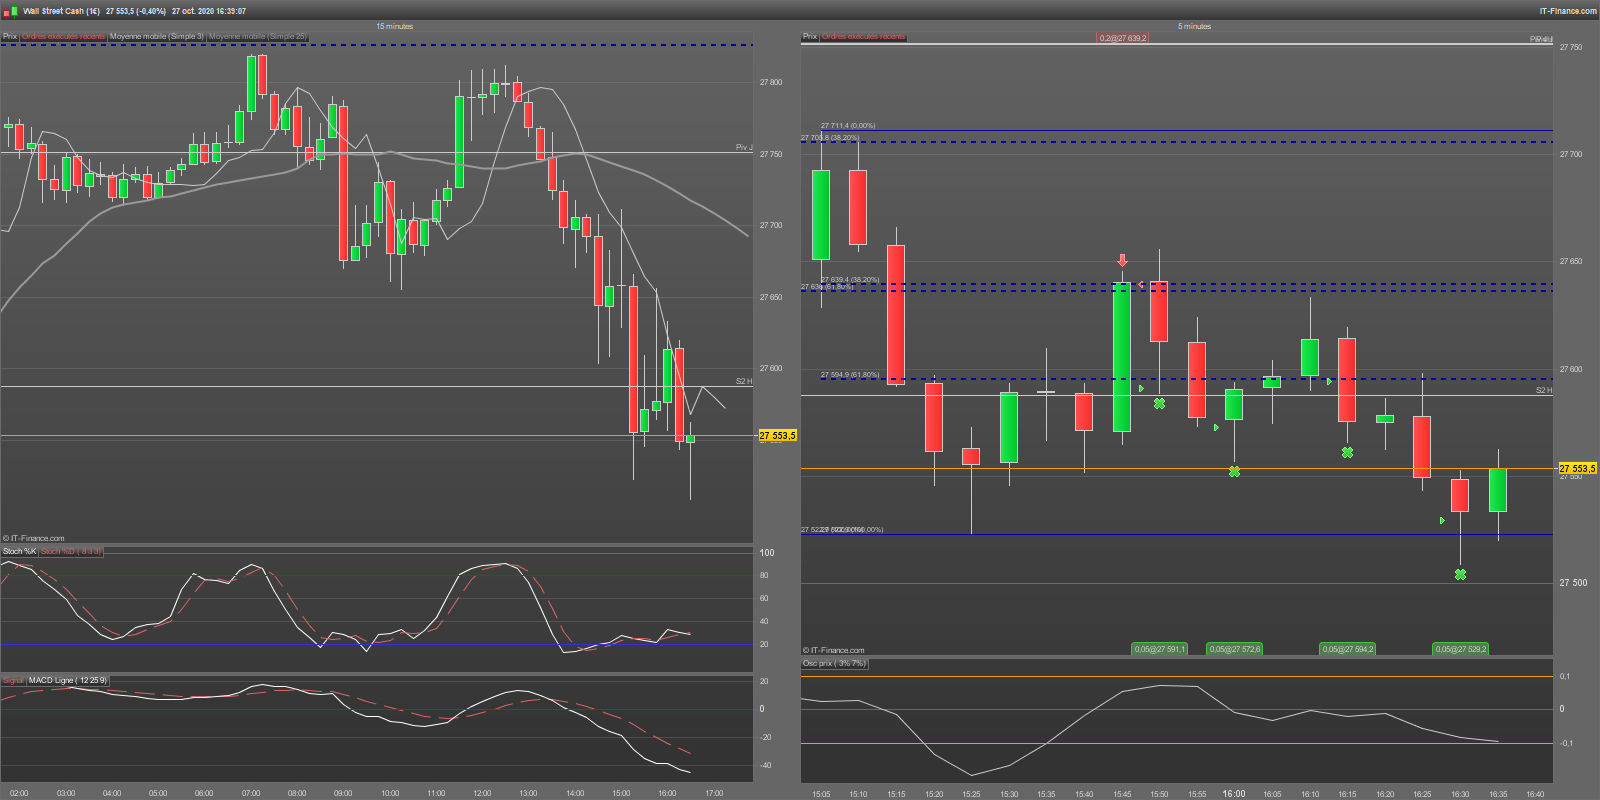Click the small red left-pointing triangle marker
Screen dimensions: 1600x800
[1140, 285]
